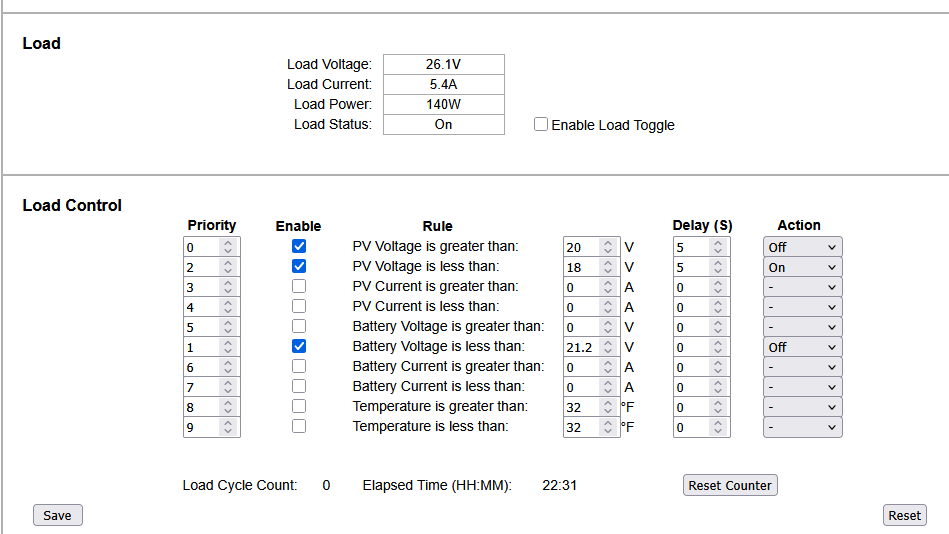949x534 pixels.
Task: Select priority field of Battery Current greater than
Action: [x=211, y=367]
